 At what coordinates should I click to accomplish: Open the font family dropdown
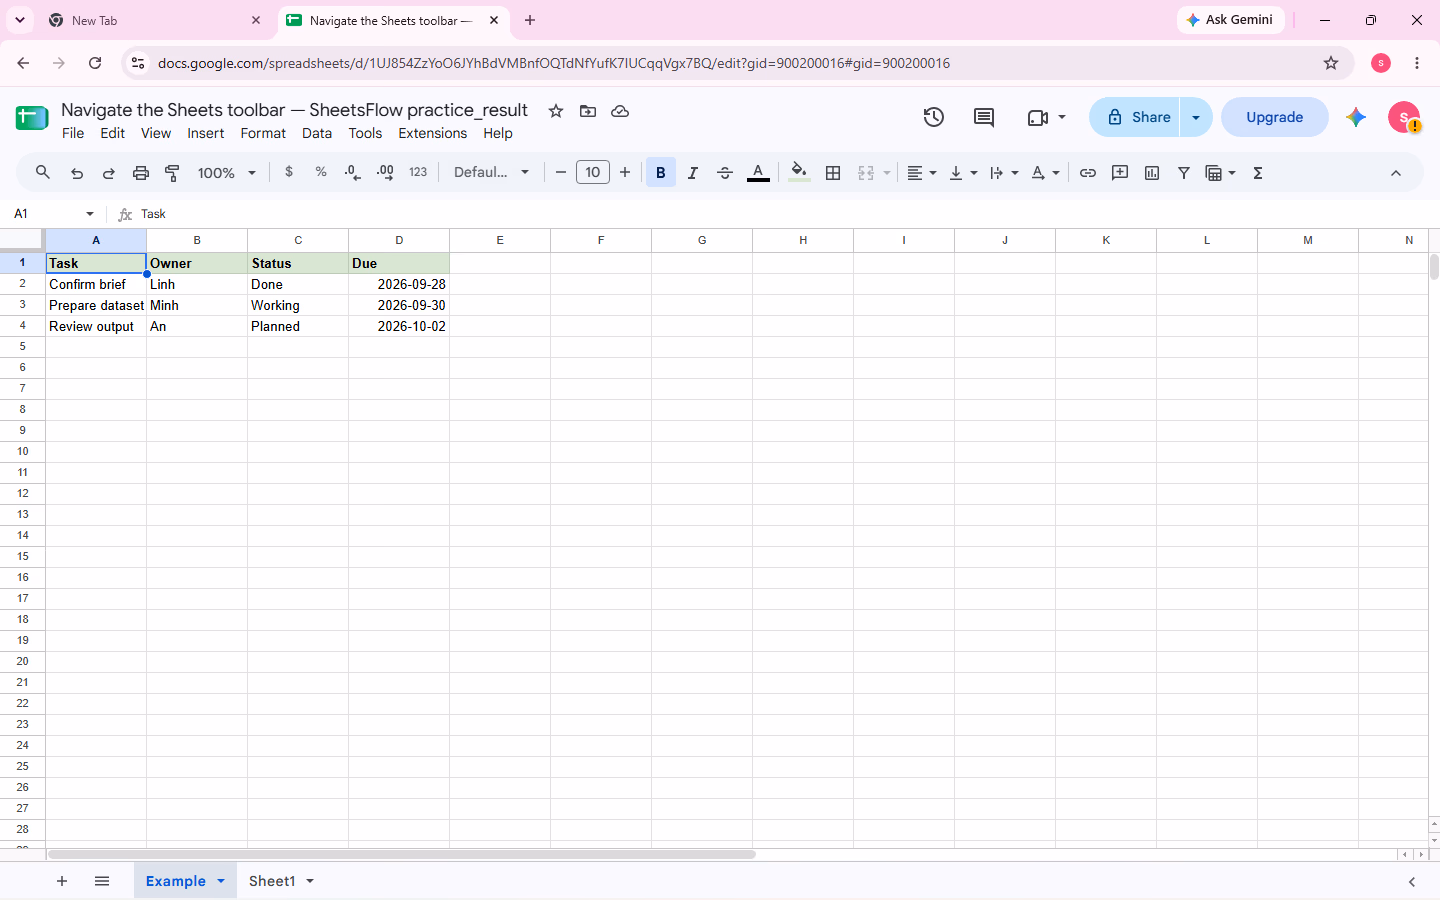[x=491, y=172]
